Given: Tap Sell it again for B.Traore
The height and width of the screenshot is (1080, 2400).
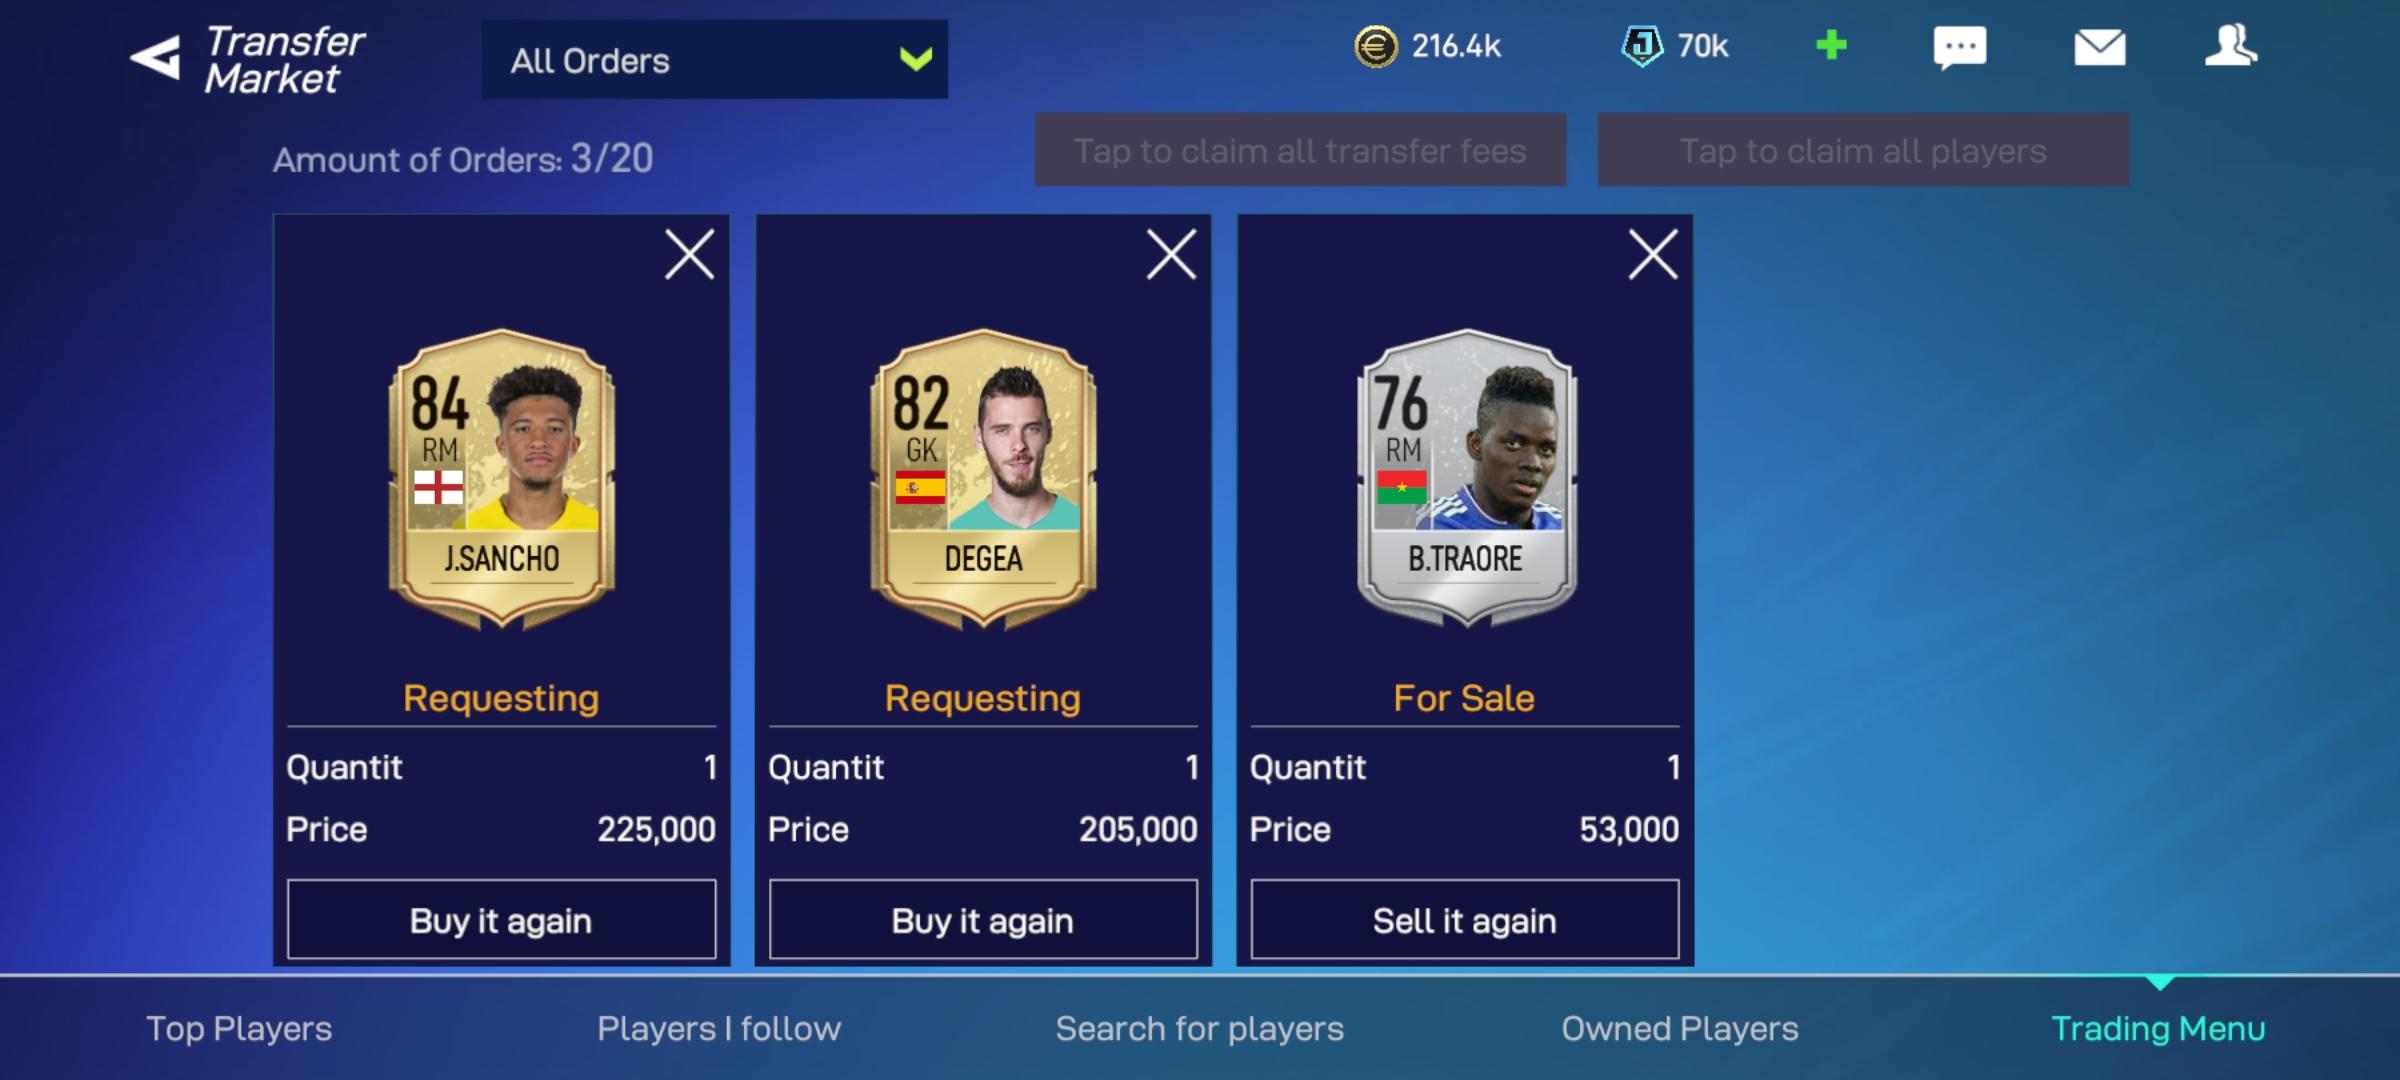Looking at the screenshot, I should 1465,920.
